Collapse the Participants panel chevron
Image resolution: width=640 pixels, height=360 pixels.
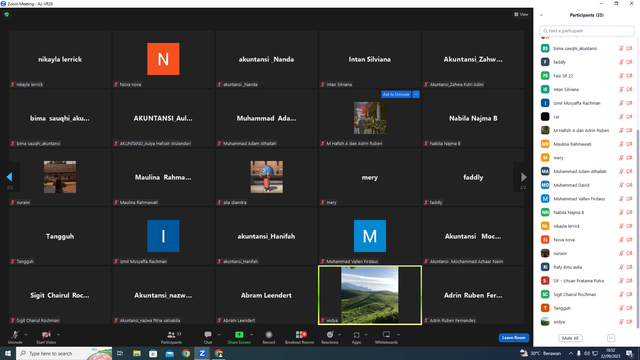point(541,15)
